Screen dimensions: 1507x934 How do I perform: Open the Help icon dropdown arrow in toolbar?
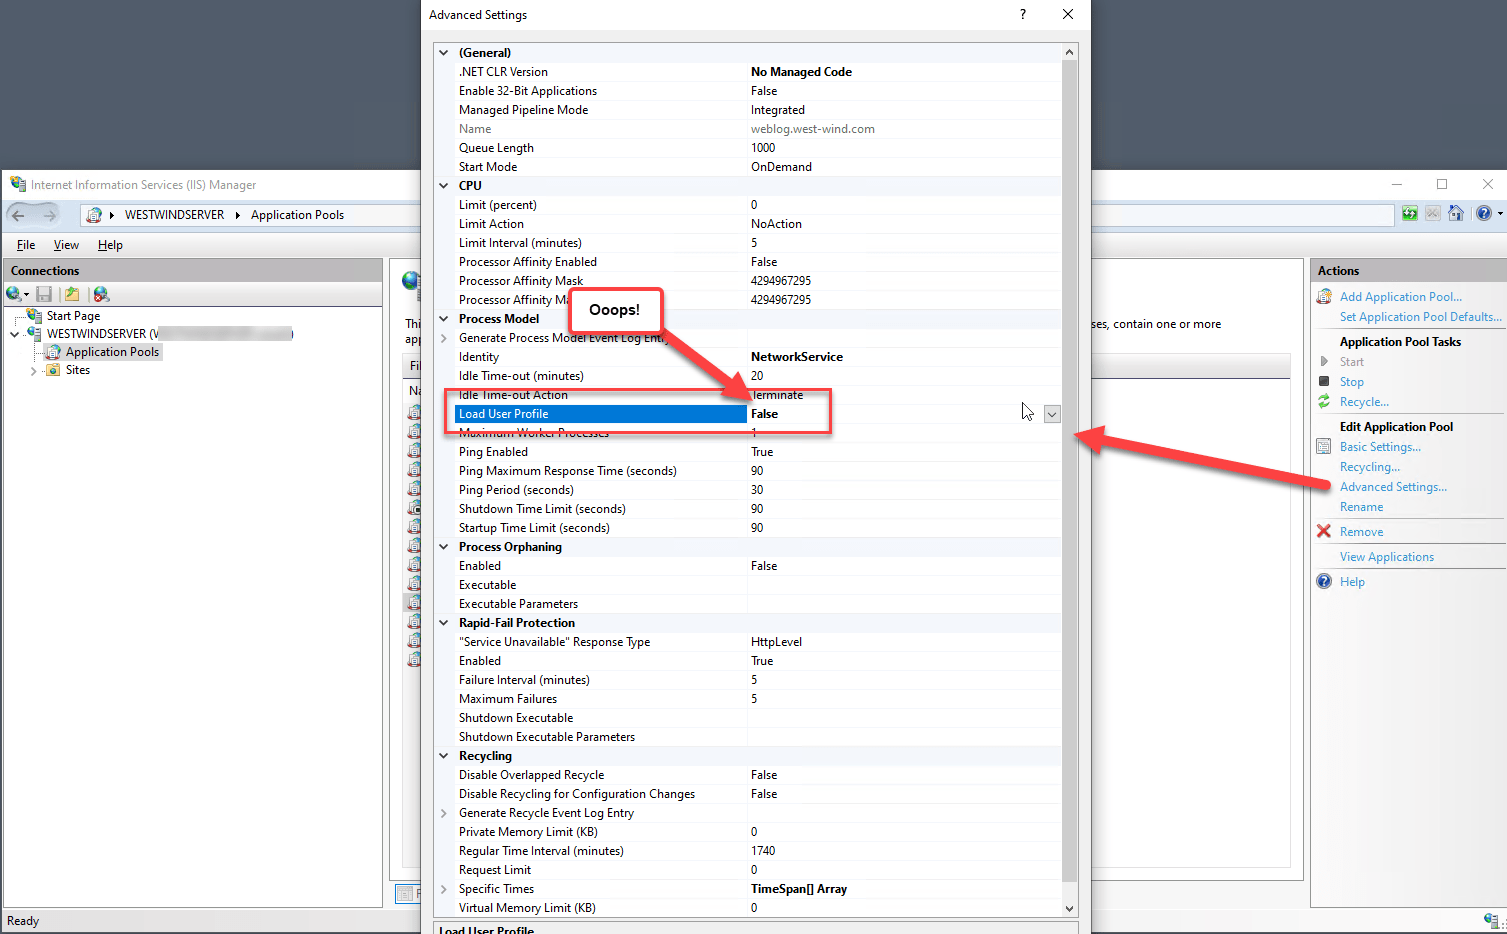point(1500,213)
